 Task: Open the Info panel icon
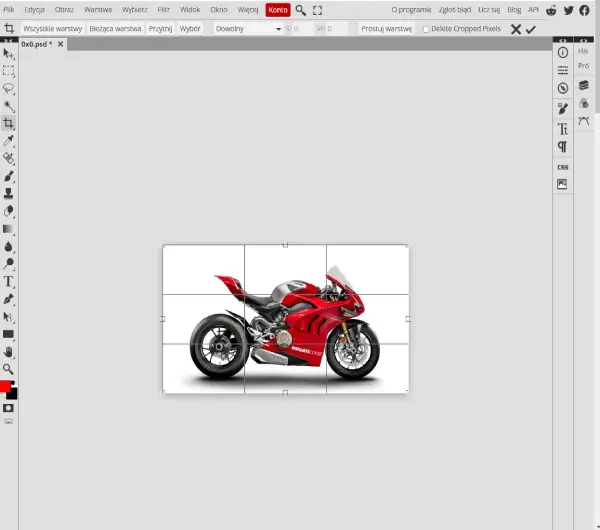pyautogui.click(x=562, y=52)
